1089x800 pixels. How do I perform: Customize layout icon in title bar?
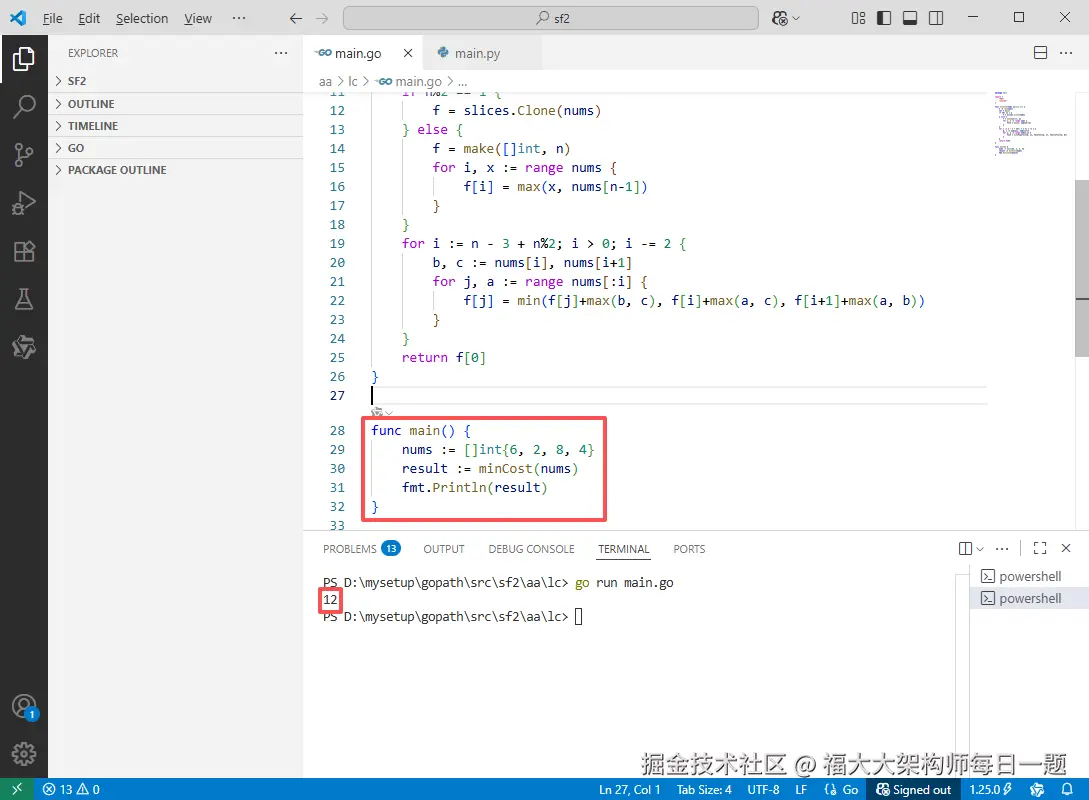858,18
